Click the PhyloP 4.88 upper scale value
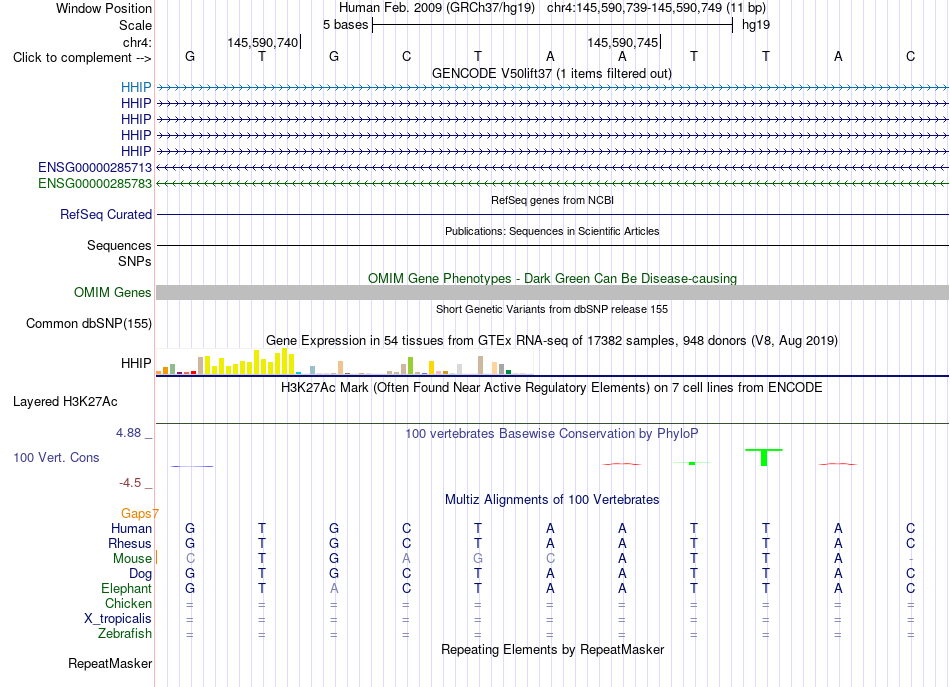 click(128, 433)
